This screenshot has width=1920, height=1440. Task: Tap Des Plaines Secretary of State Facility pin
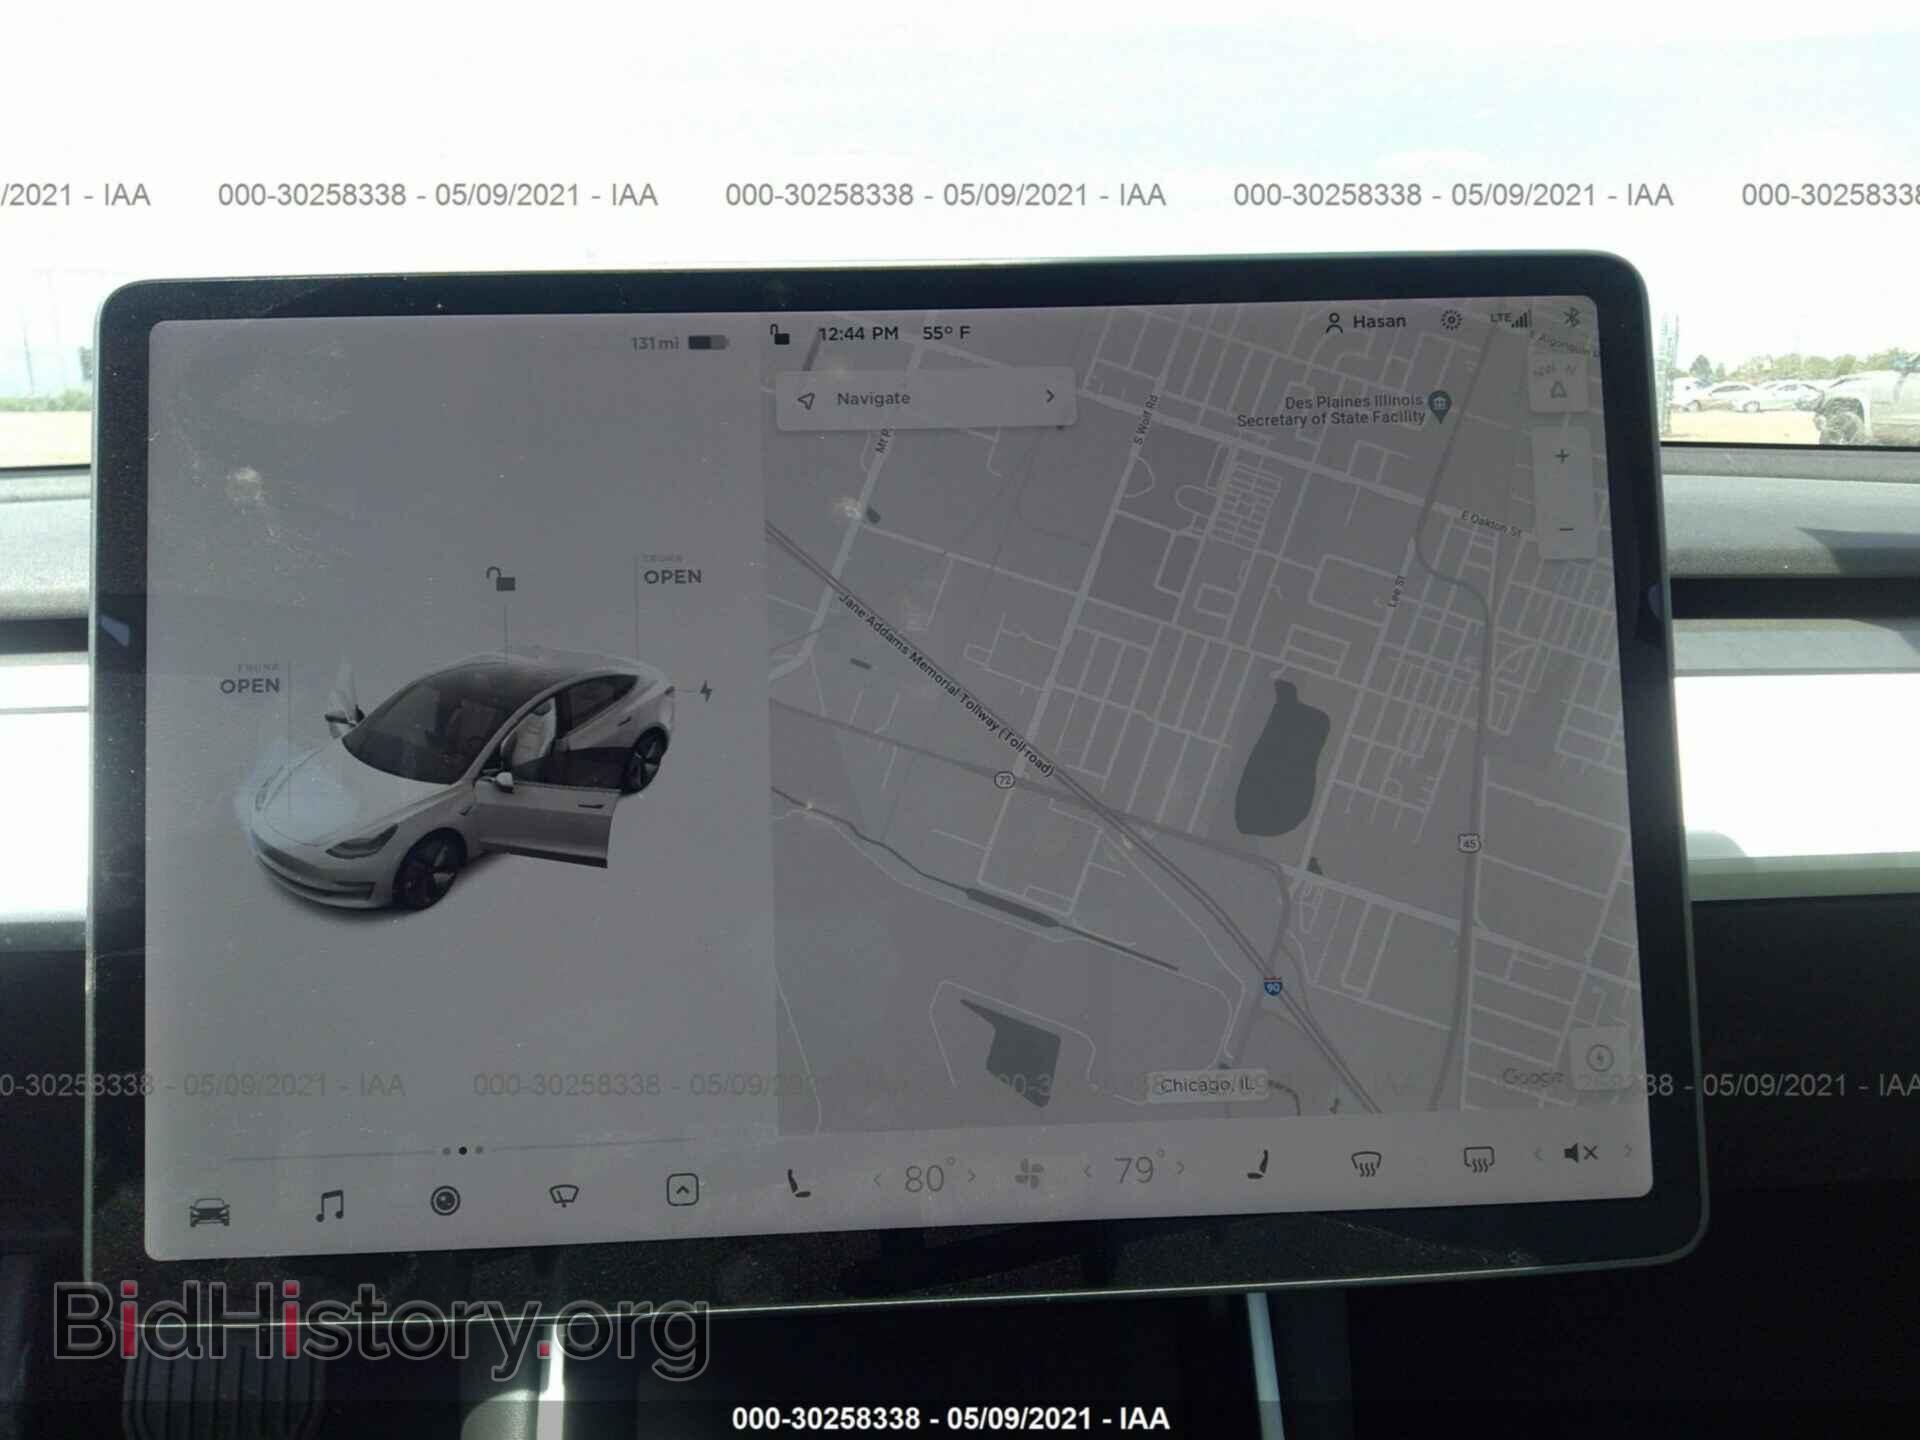pos(1440,405)
